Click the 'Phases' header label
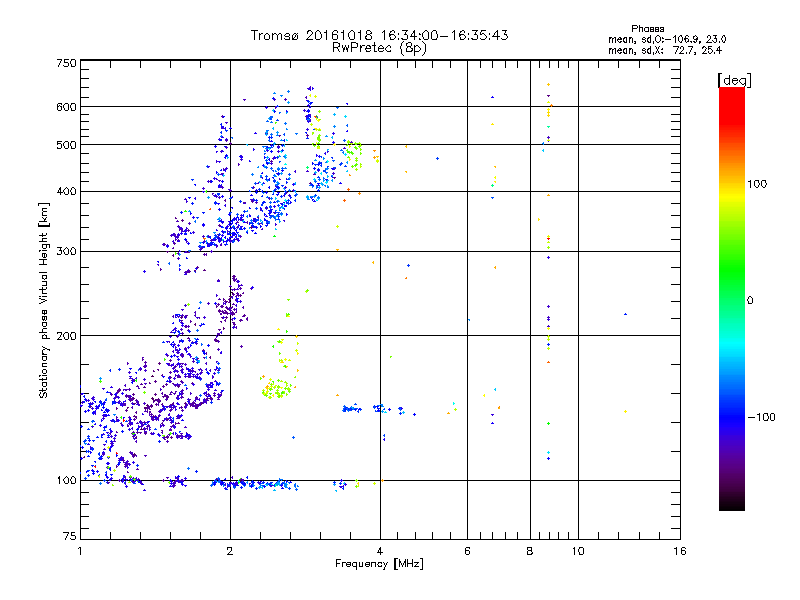The width and height of the screenshot is (800, 600). (647, 29)
